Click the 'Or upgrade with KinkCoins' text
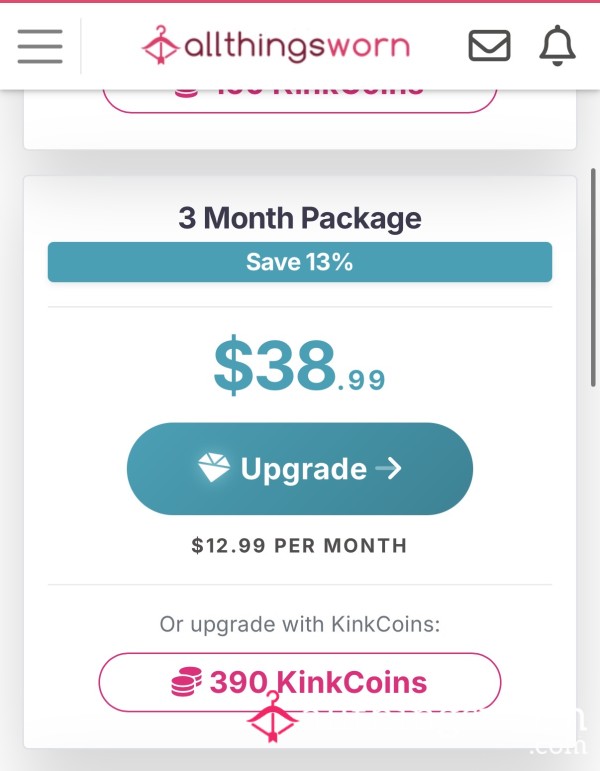The image size is (600, 771). pyautogui.click(x=300, y=624)
